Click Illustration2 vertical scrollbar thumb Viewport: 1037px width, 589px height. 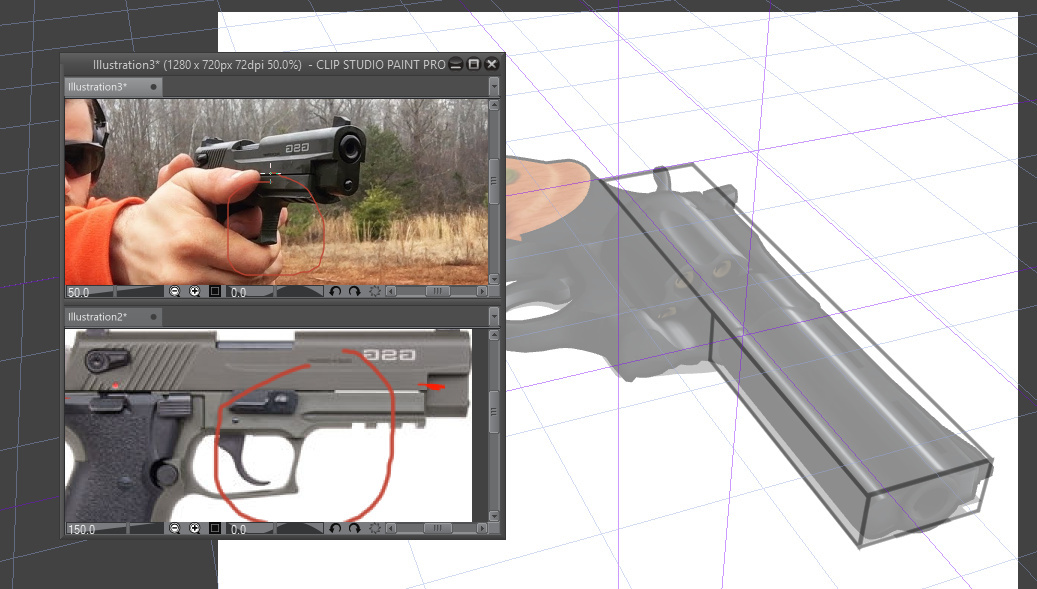click(x=494, y=412)
